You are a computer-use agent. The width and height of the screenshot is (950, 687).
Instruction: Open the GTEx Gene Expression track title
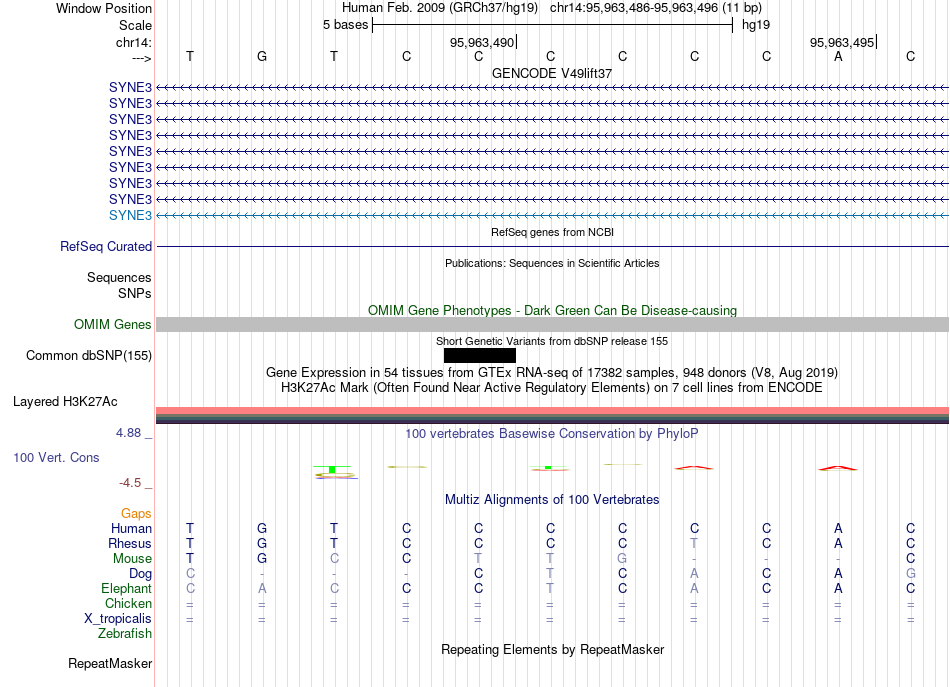point(552,373)
